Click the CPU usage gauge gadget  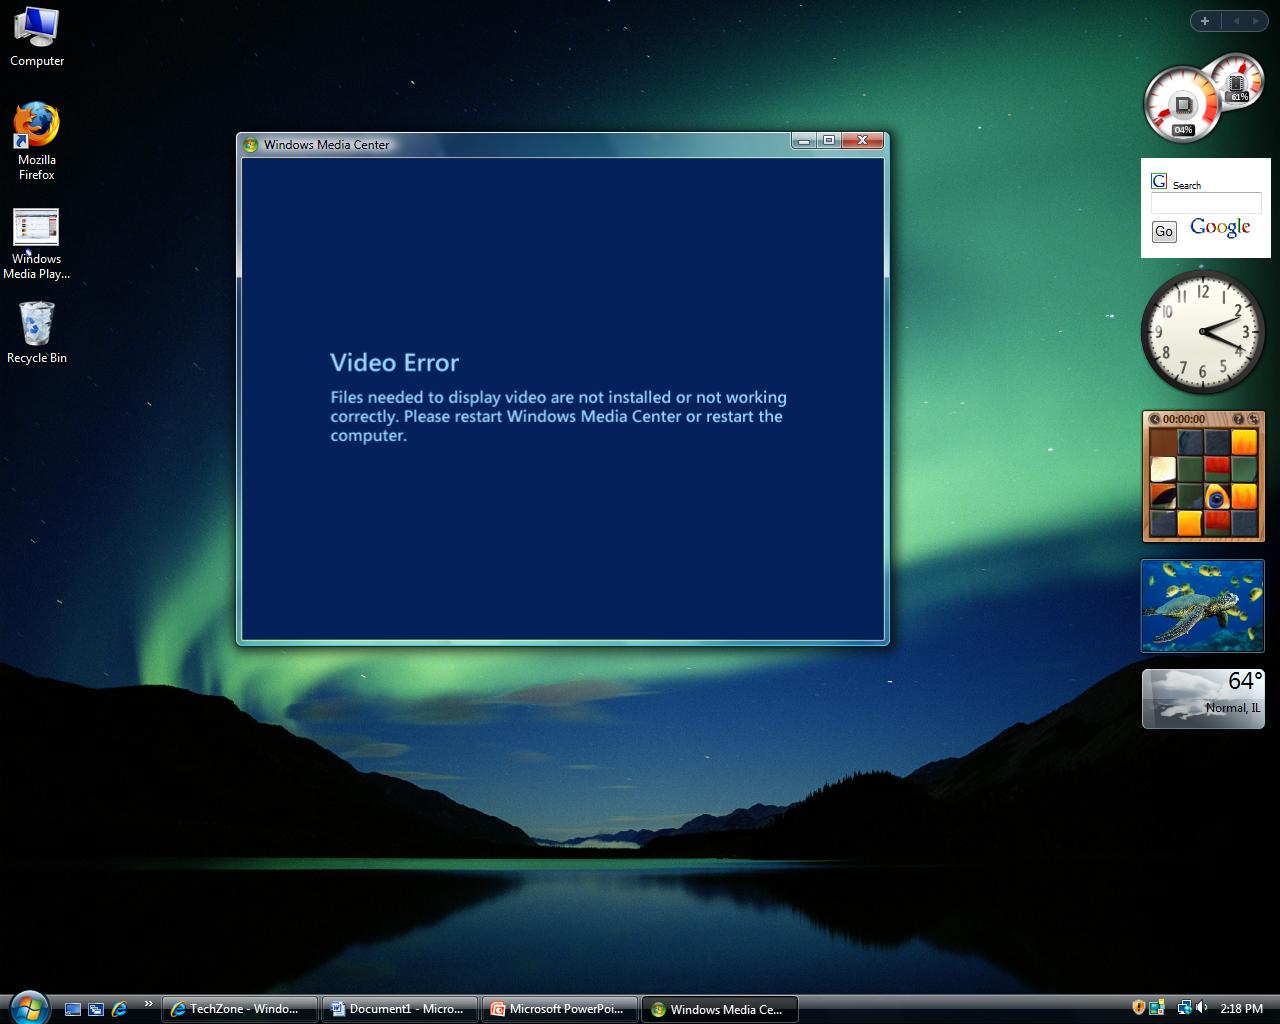point(1182,103)
